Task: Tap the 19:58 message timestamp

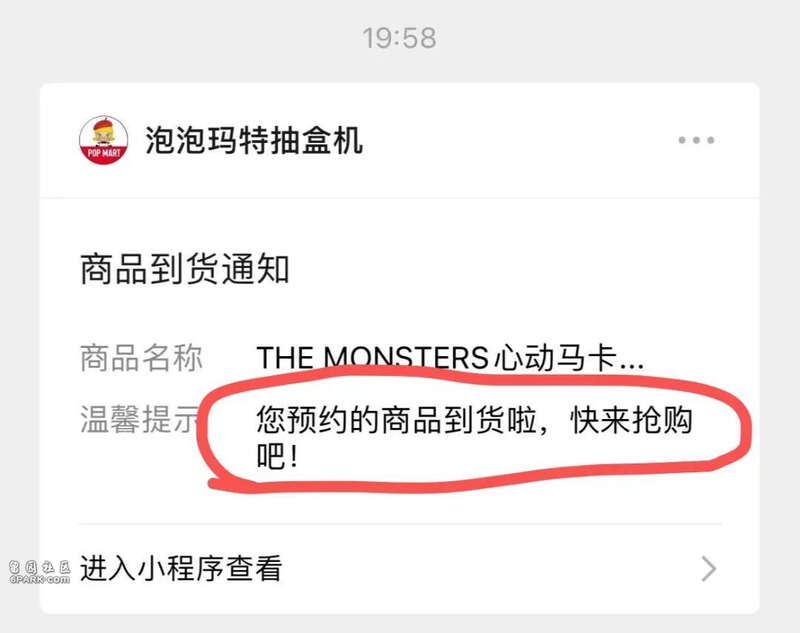Action: pyautogui.click(x=399, y=38)
